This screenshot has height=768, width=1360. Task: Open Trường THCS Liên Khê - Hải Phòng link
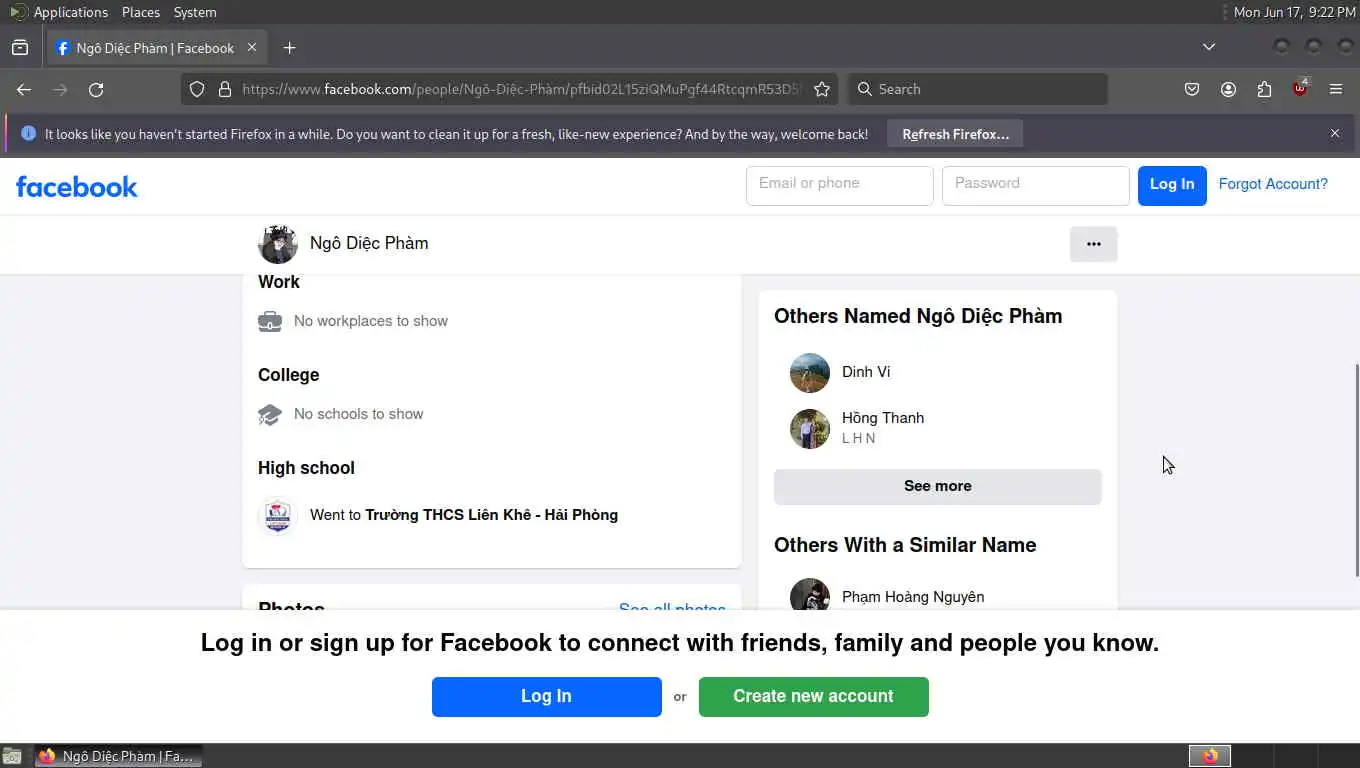tap(491, 515)
